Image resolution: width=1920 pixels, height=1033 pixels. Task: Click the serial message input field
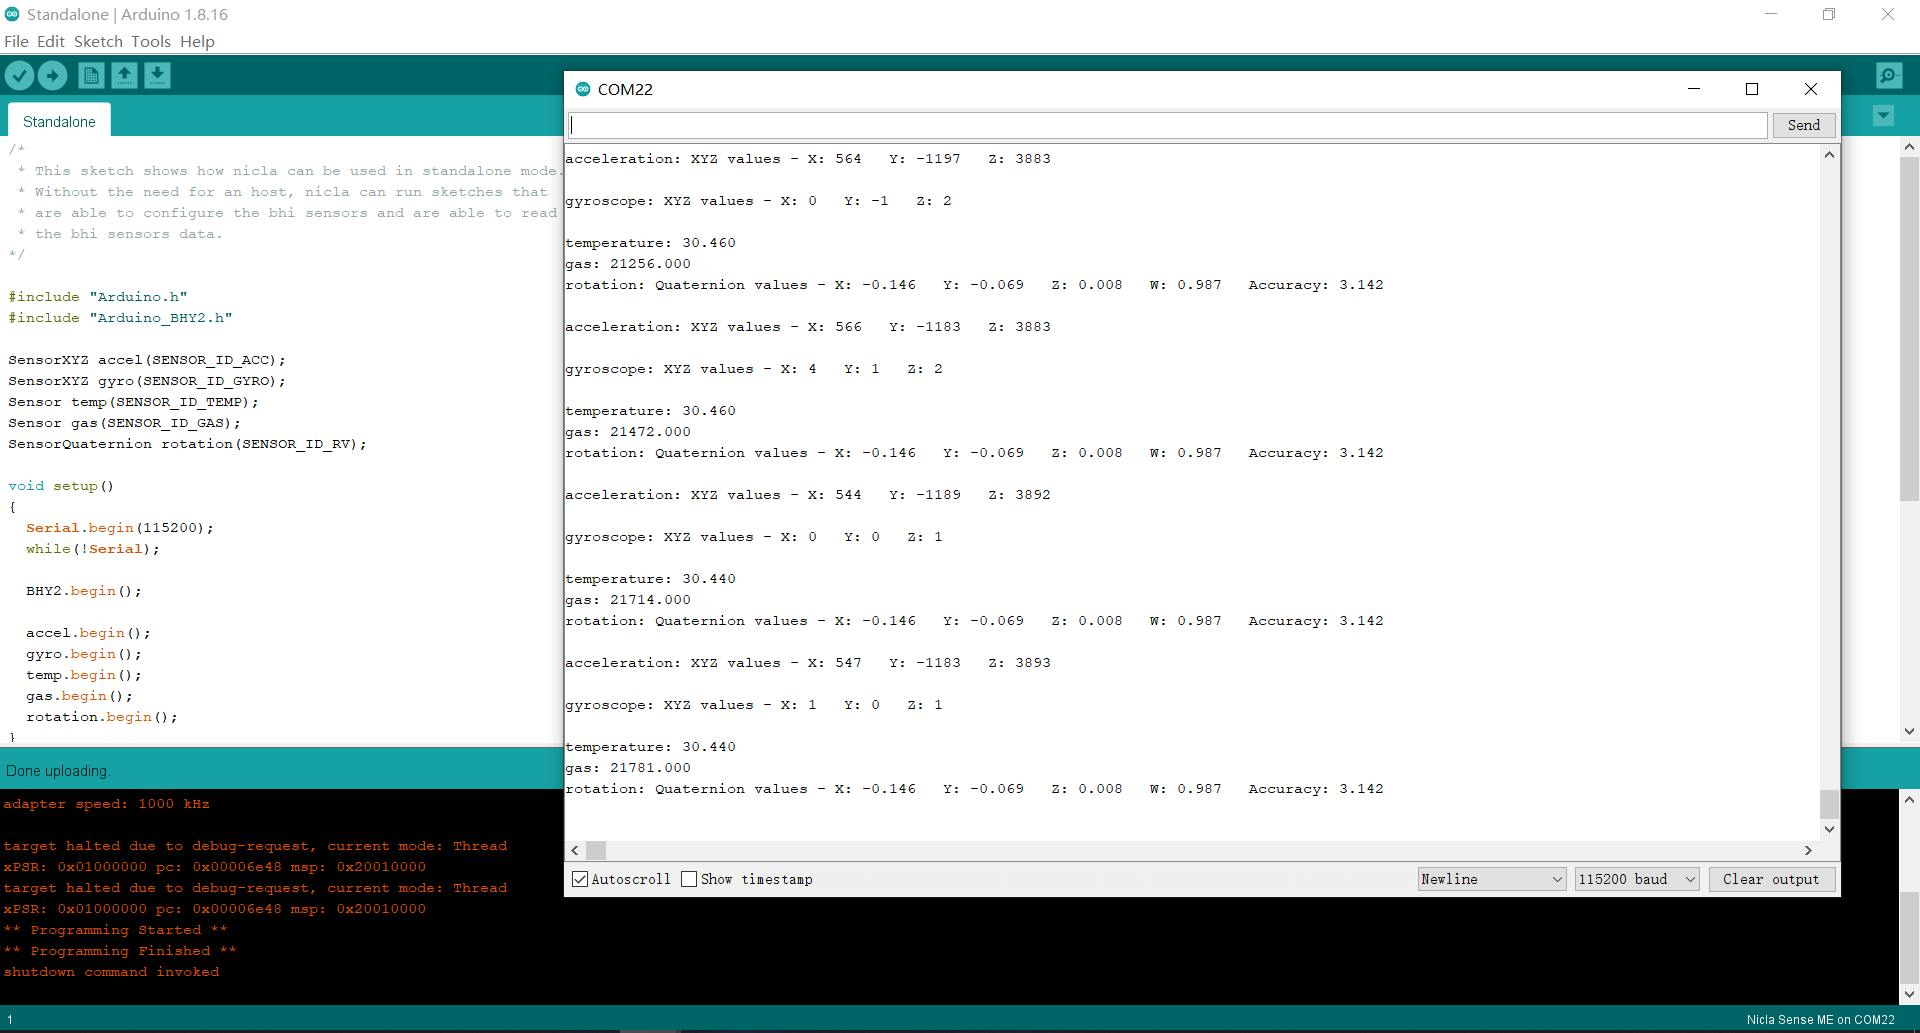pos(1167,125)
